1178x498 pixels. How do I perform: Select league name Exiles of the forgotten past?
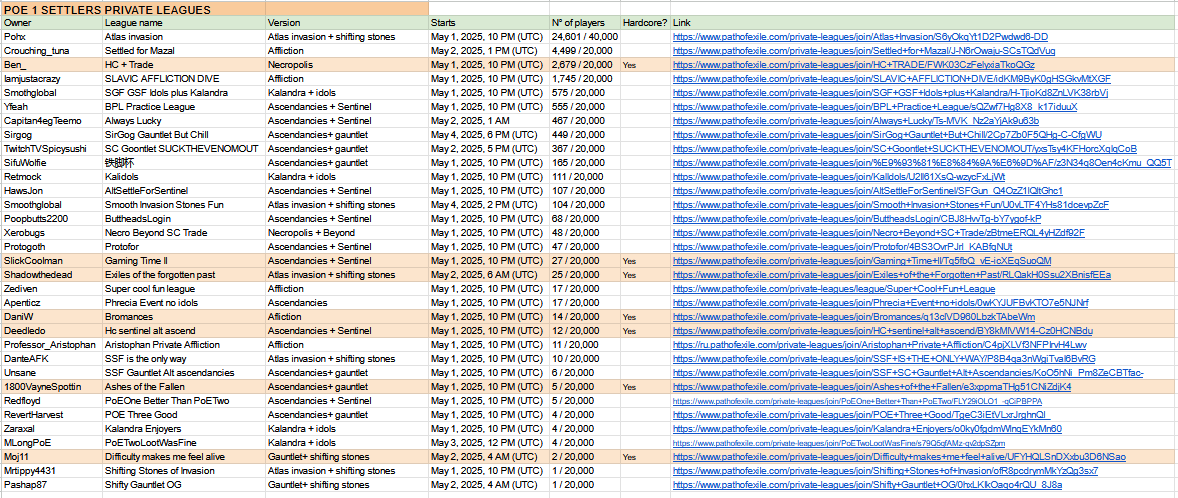[184, 275]
